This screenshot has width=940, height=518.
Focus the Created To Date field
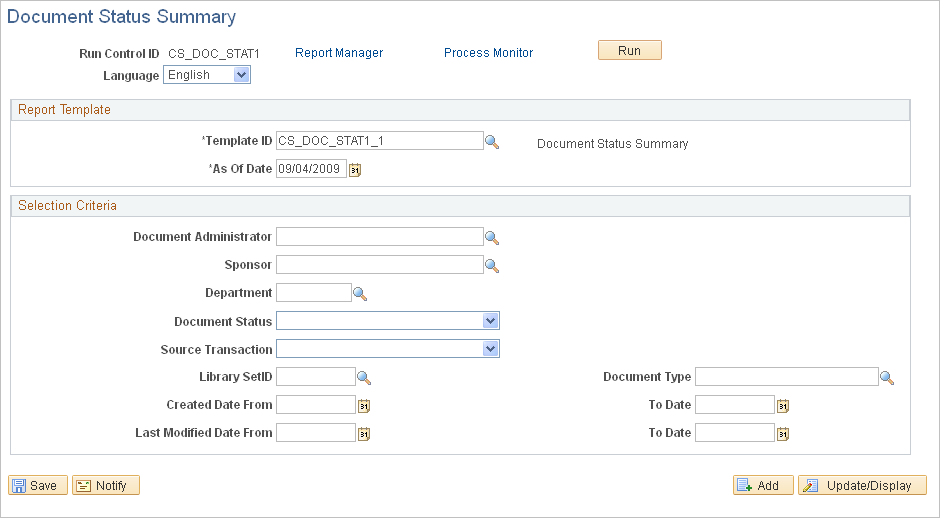pos(734,405)
